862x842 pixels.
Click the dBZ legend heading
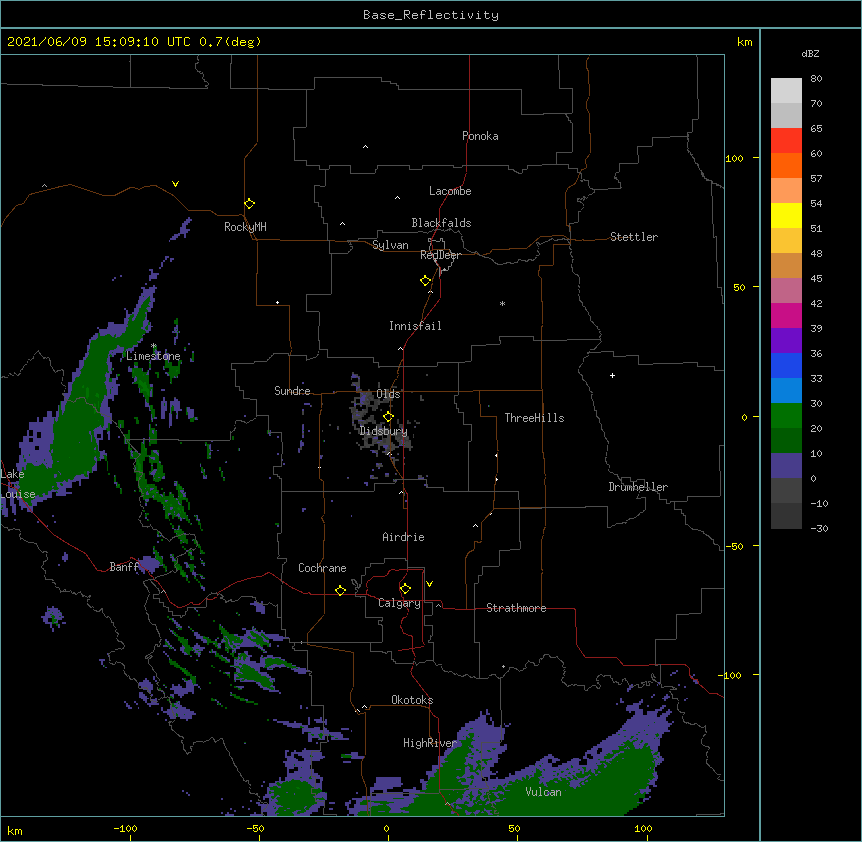tap(810, 53)
